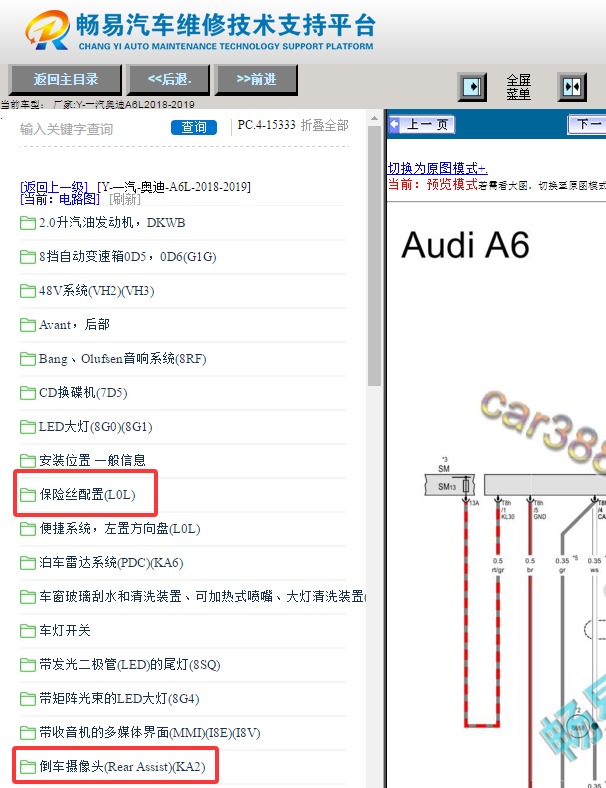Open 带收音机的多媒体界面(MMI) folder
The height and width of the screenshot is (788, 606).
click(x=150, y=733)
